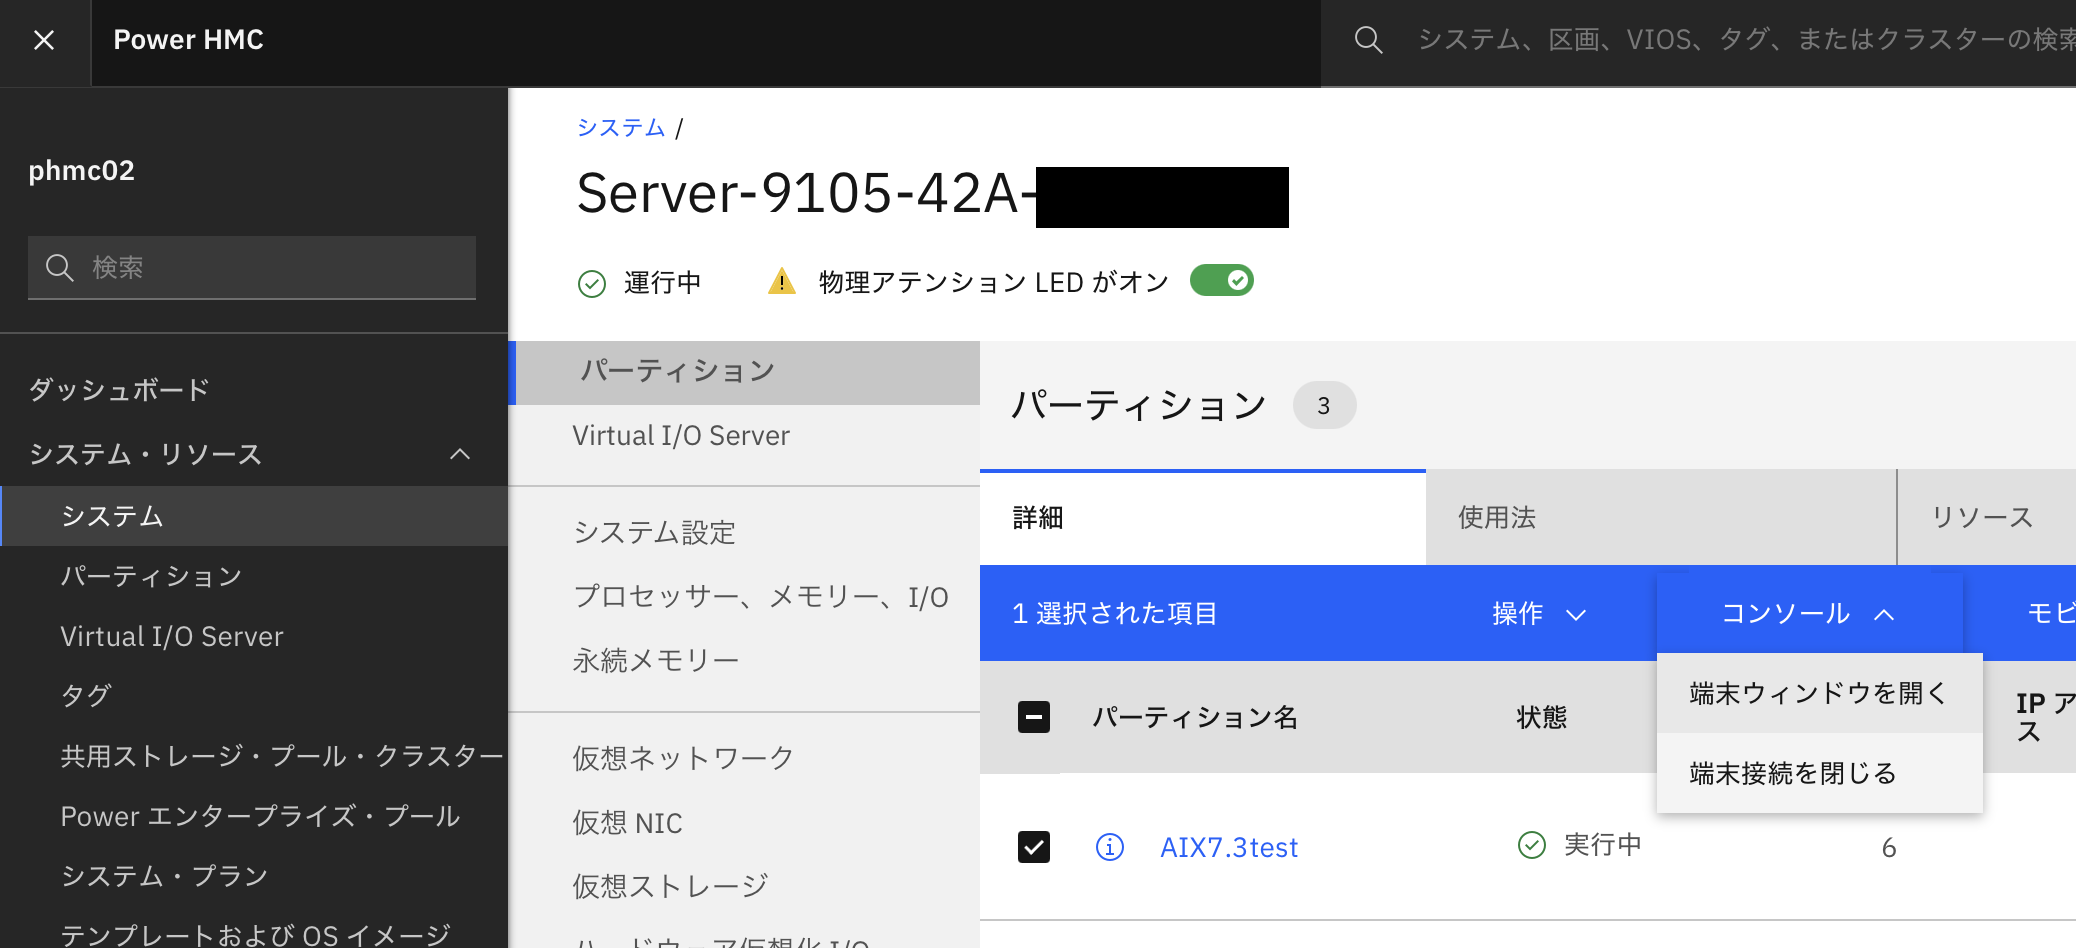Collapse the システム・リソース section in the sidebar
Viewport: 2076px width, 948px height.
pos(459,454)
